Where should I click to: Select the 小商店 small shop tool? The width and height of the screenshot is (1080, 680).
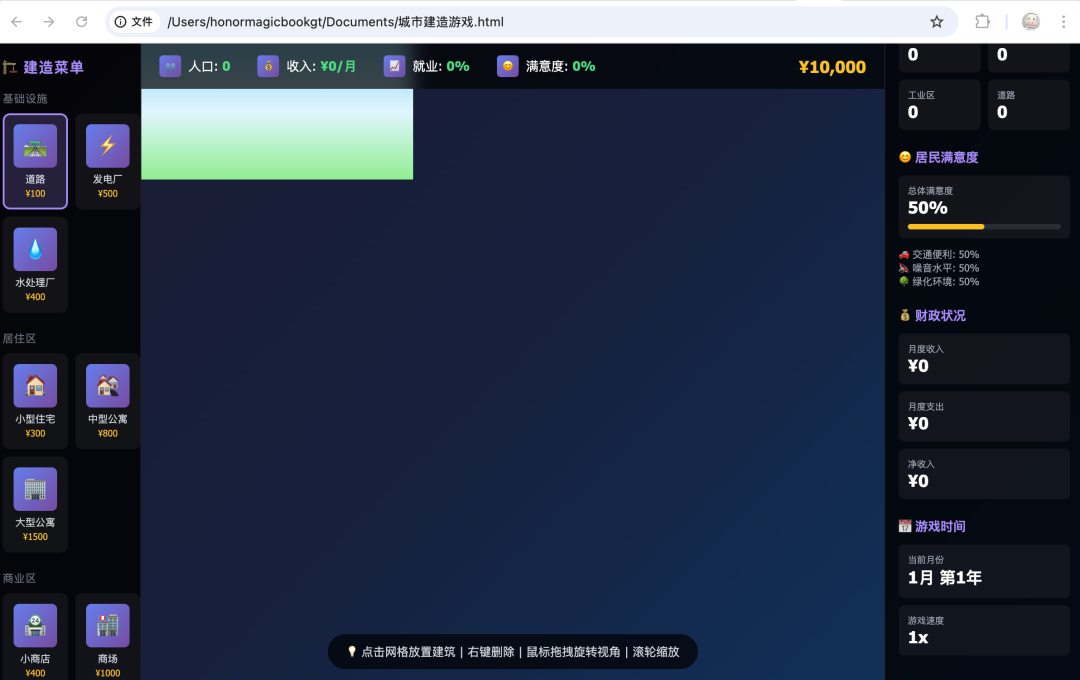click(x=35, y=637)
